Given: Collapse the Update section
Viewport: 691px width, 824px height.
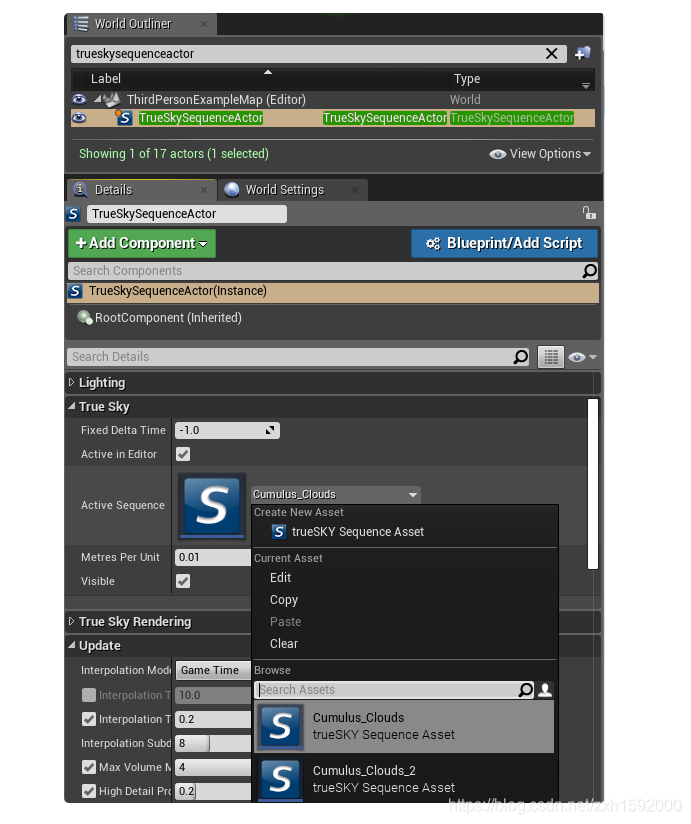Looking at the screenshot, I should pos(71,645).
